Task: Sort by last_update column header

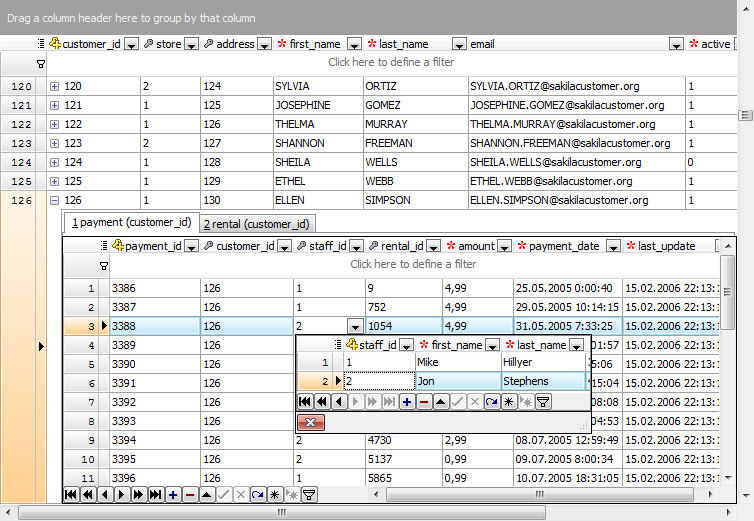Action: [x=669, y=246]
